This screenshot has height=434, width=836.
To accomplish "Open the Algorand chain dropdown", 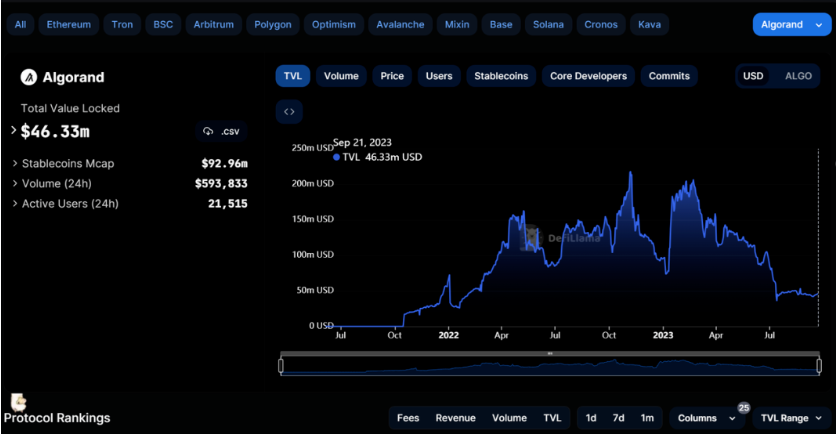I will pyautogui.click(x=792, y=25).
